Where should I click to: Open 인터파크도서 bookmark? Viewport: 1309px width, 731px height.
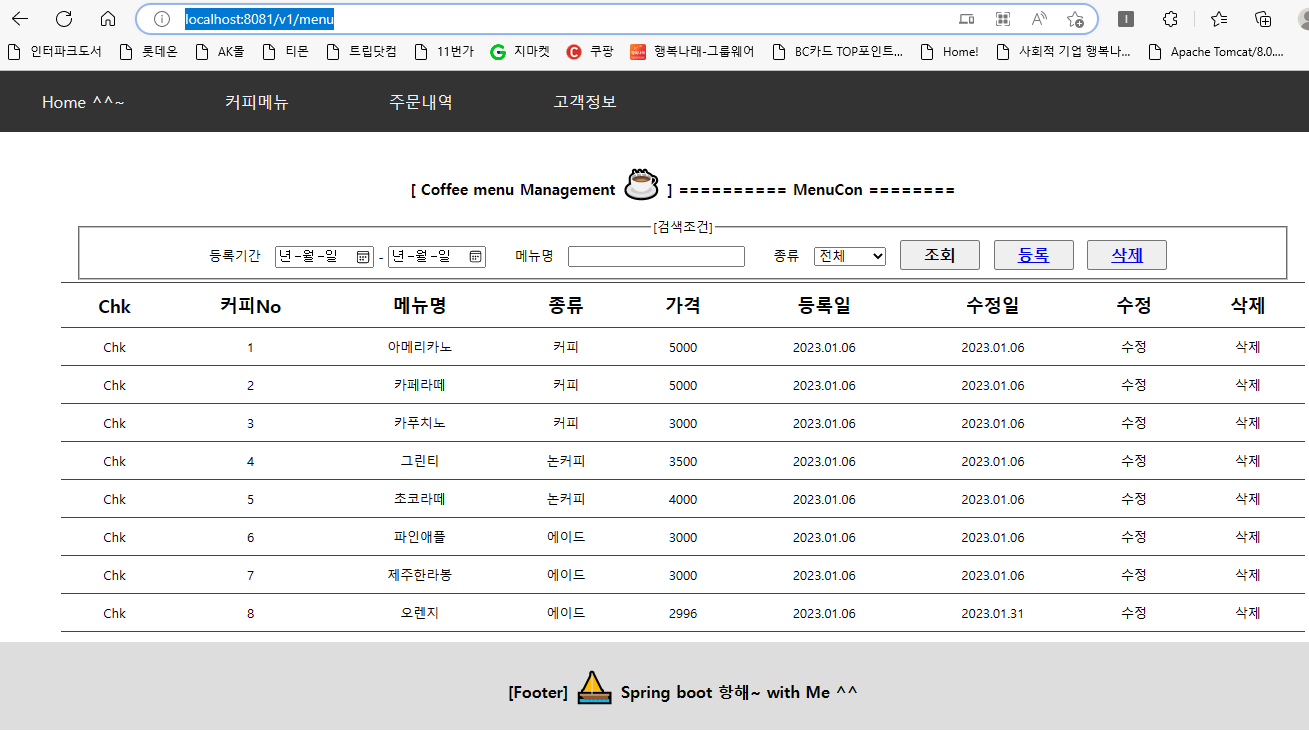55,52
